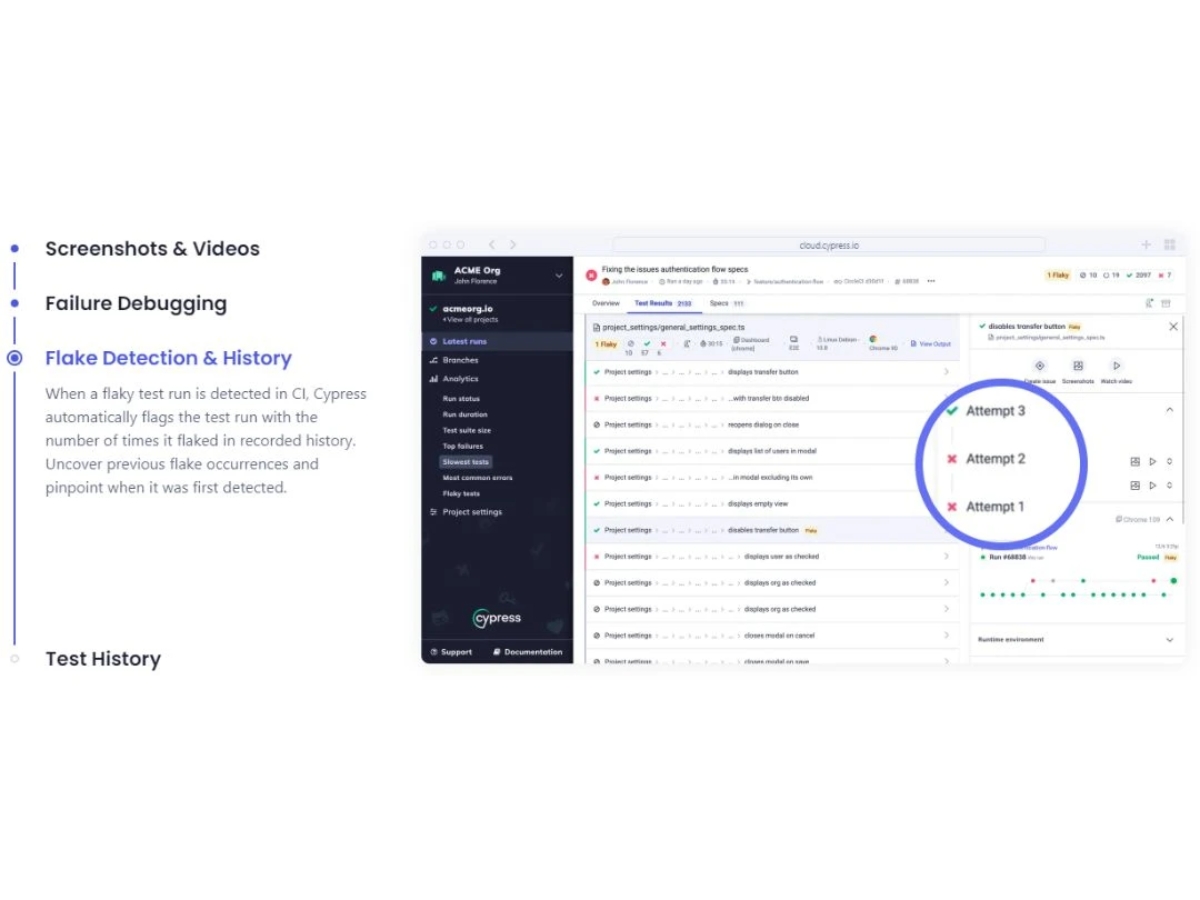Click the Latest runs sidebar icon
This screenshot has width=1200, height=900.
pyautogui.click(x=433, y=341)
